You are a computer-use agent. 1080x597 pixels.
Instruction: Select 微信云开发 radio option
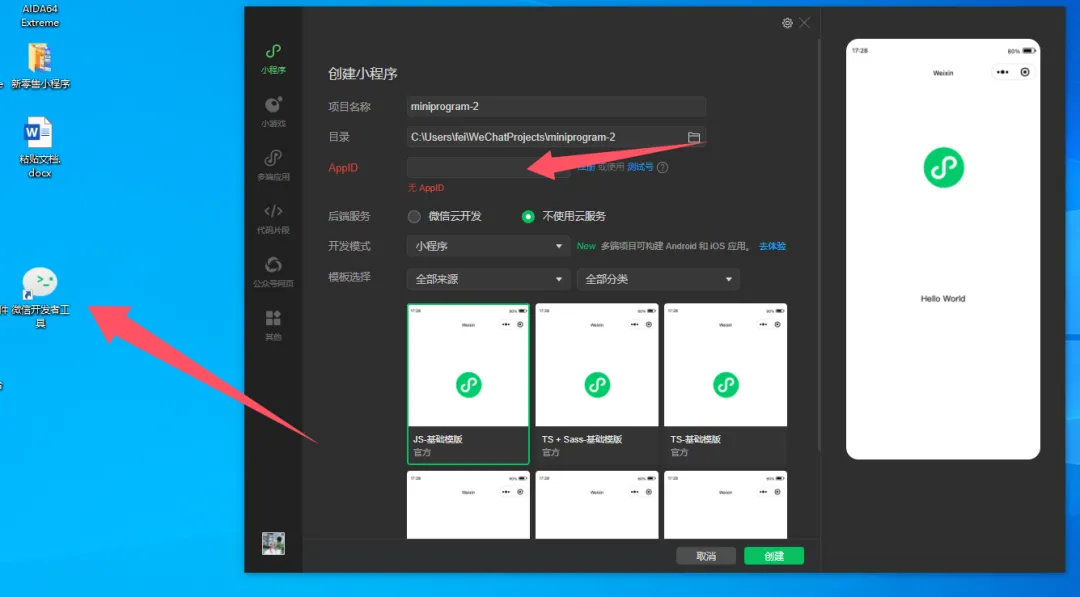pyautogui.click(x=445, y=216)
